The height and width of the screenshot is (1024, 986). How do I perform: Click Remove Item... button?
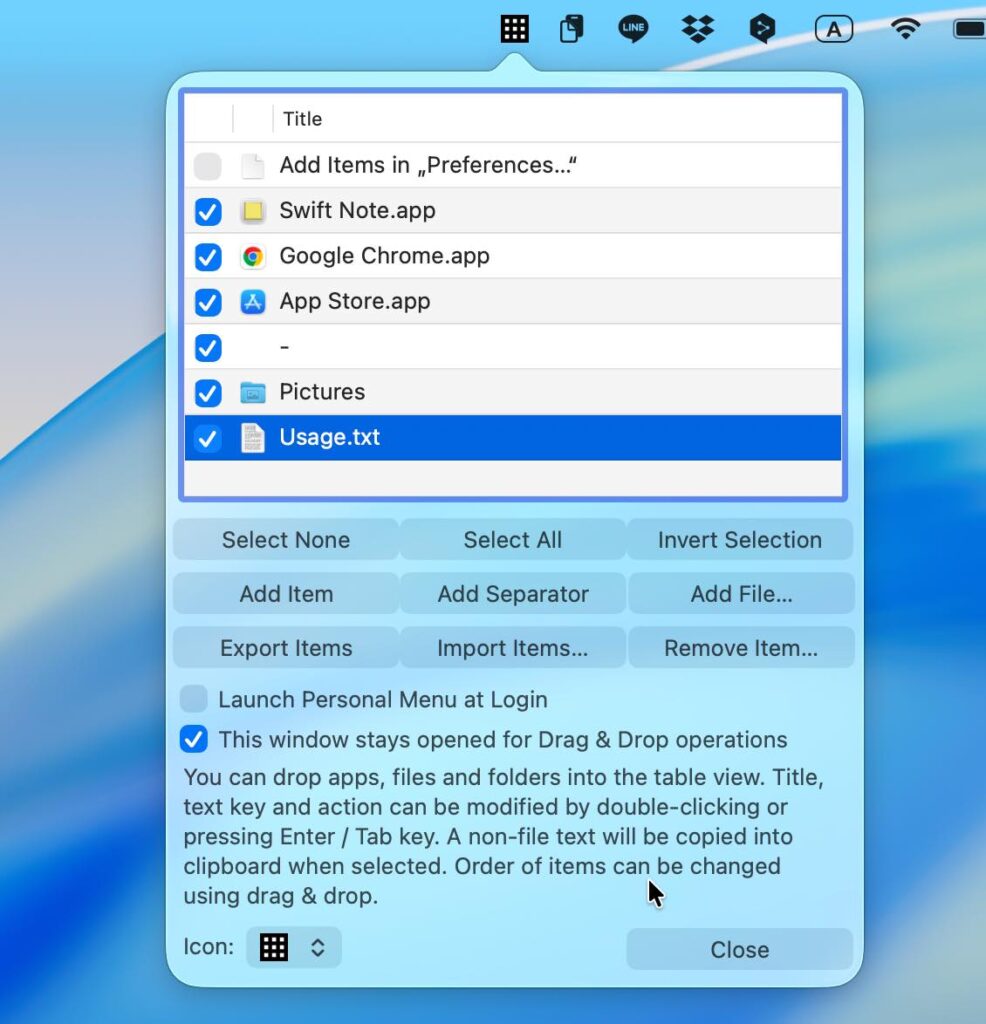(x=740, y=648)
